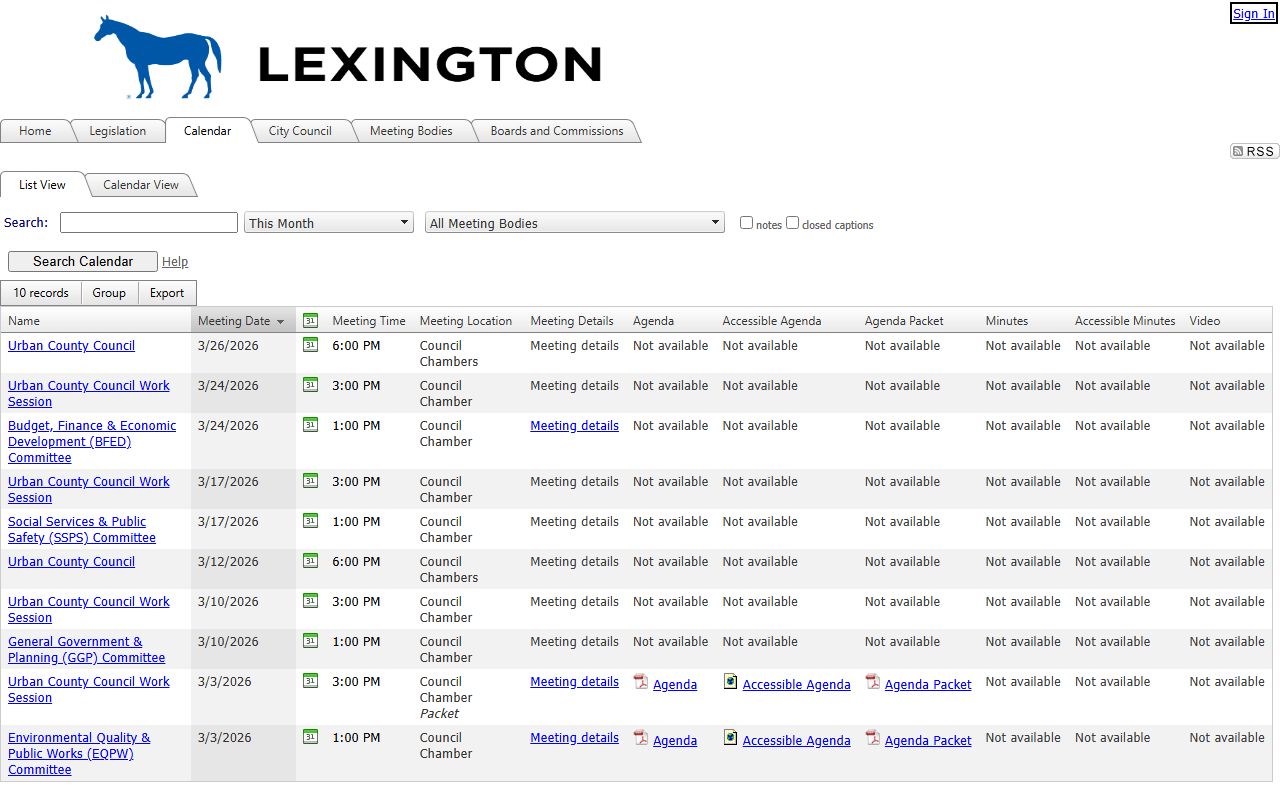Click calendar icon in table header
This screenshot has width=1280, height=800.
click(x=310, y=321)
